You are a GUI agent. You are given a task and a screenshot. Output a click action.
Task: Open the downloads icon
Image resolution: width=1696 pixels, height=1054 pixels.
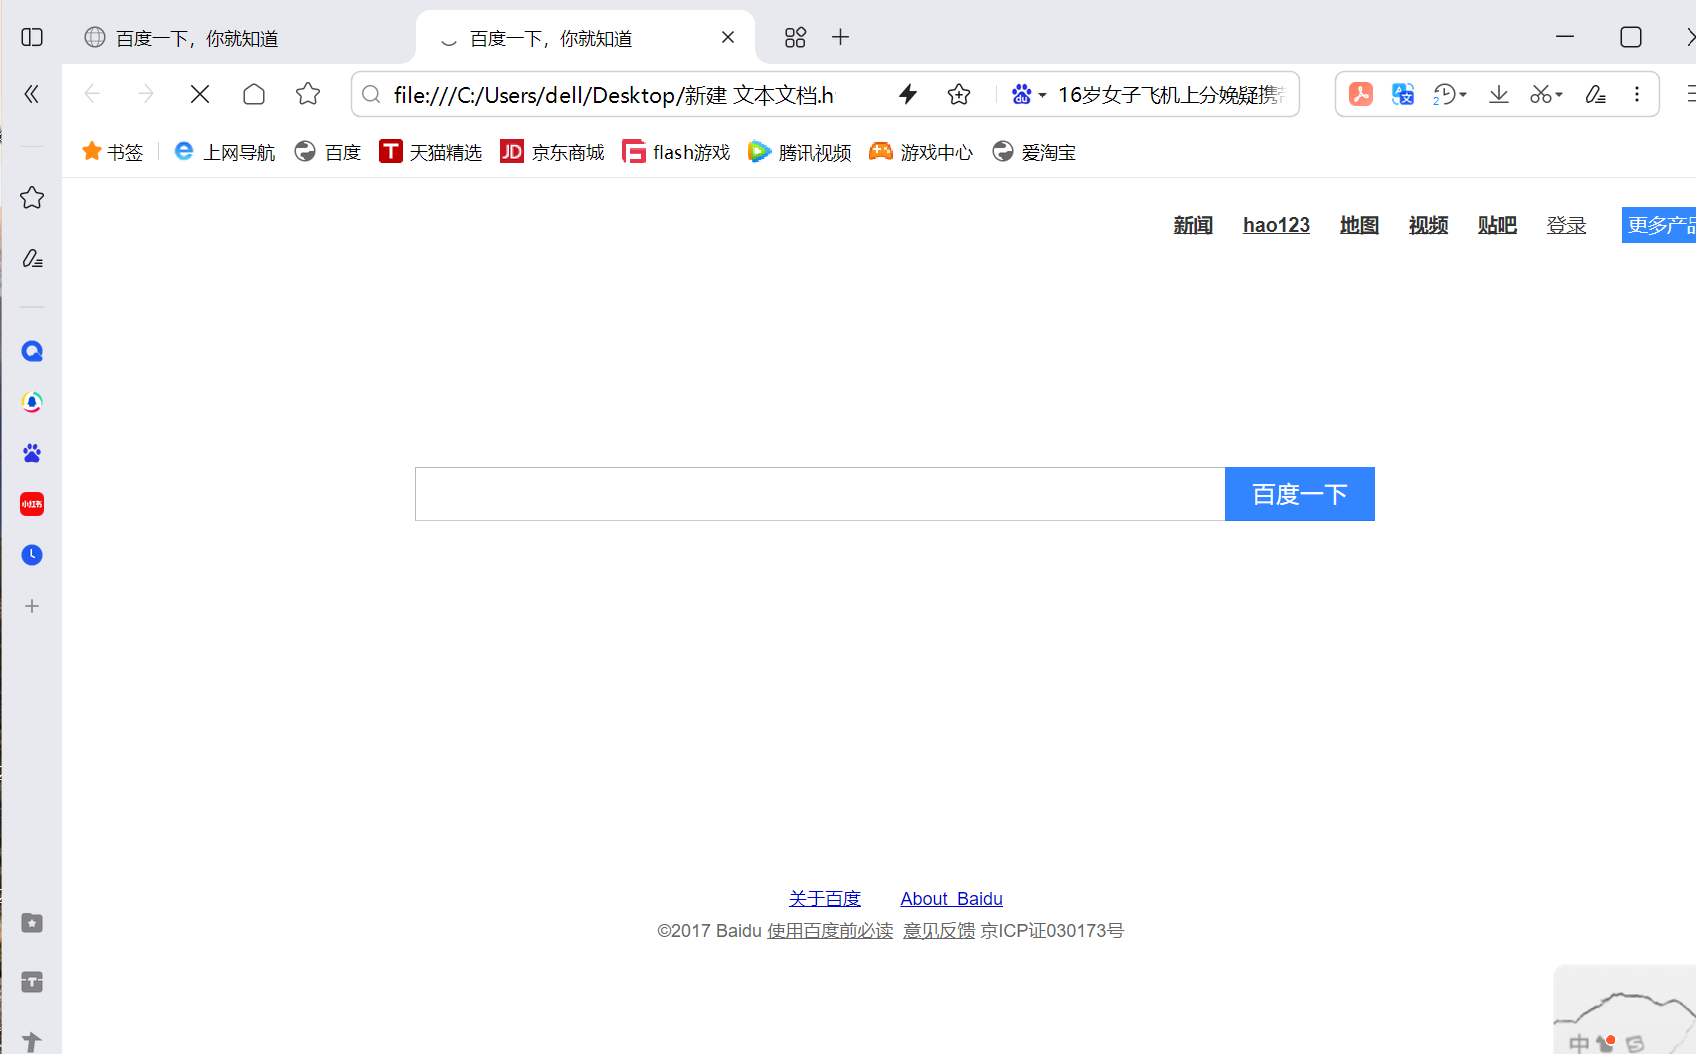point(1499,94)
